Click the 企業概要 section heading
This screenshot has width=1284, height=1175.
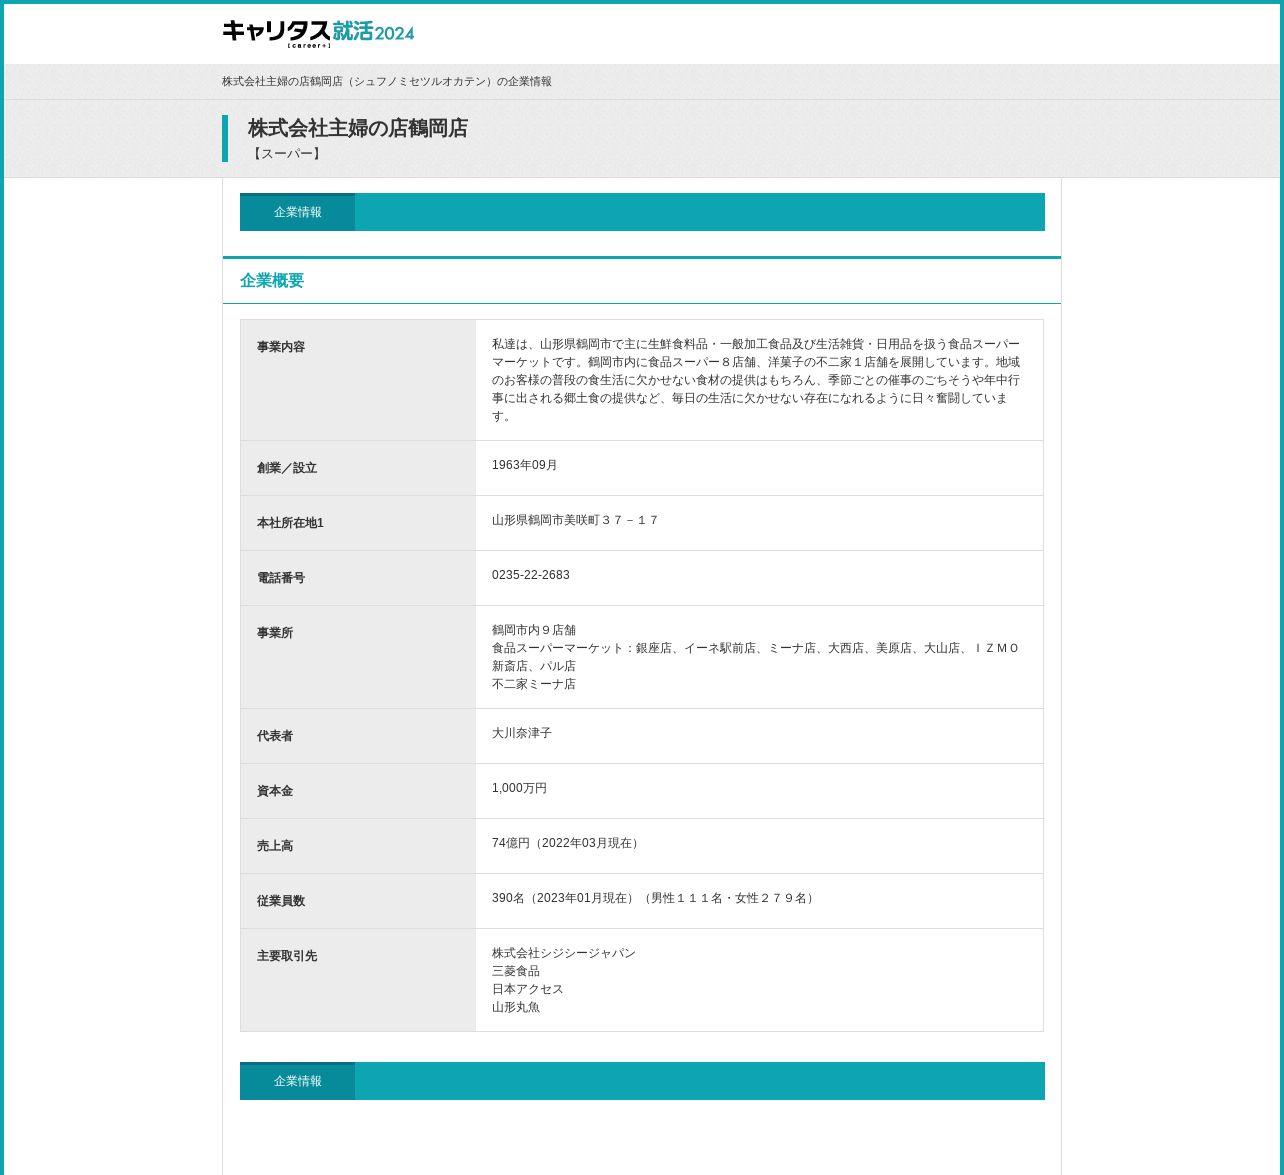click(272, 281)
